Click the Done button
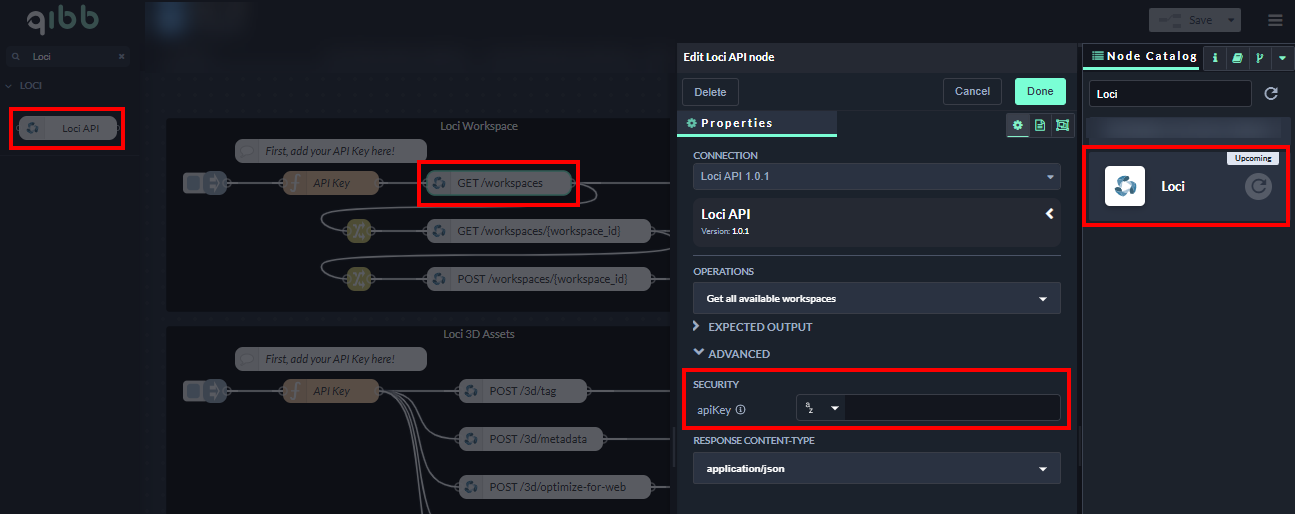 [x=1039, y=91]
